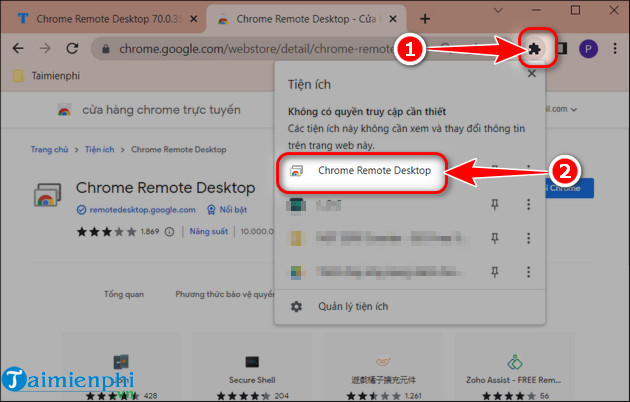This screenshot has width=630, height=402.
Task: Open the Extensions puzzle-piece menu
Action: (534, 49)
